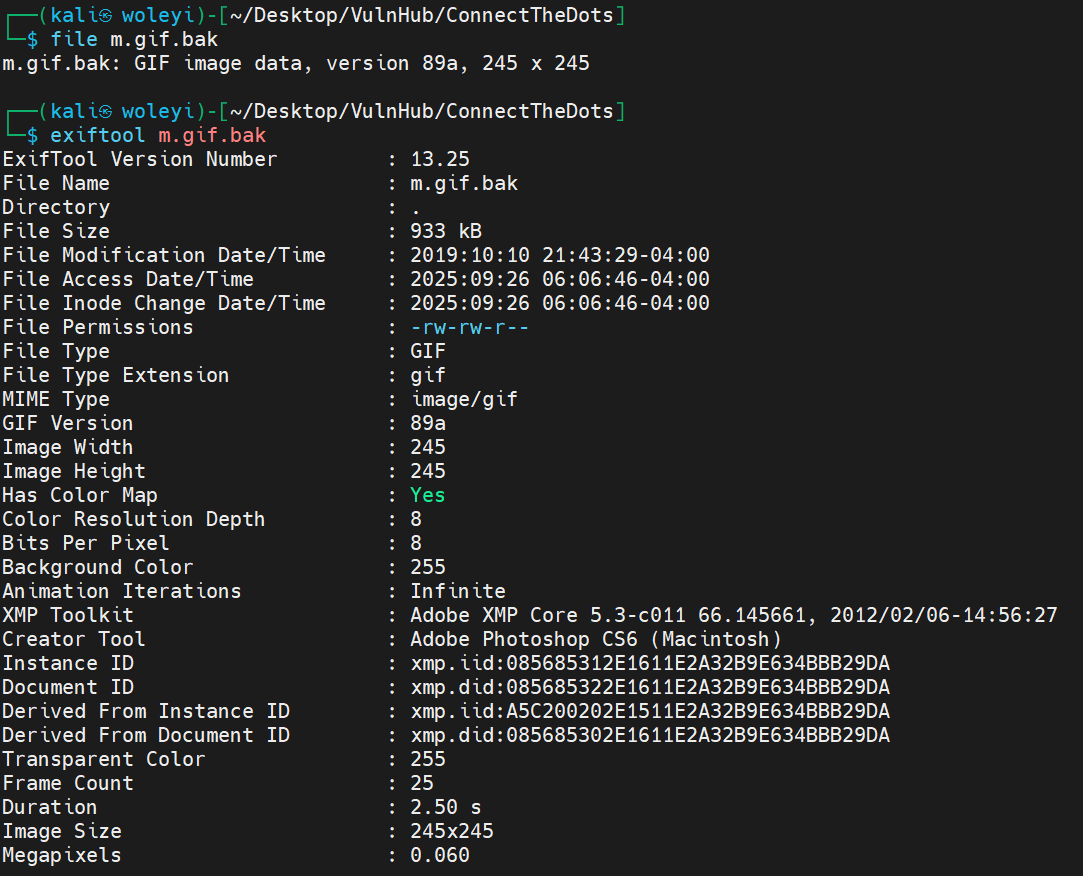1083x876 pixels.
Task: Click the "Adobe Photoshop CS6 (Macintosh)" creator text
Action: (596, 639)
